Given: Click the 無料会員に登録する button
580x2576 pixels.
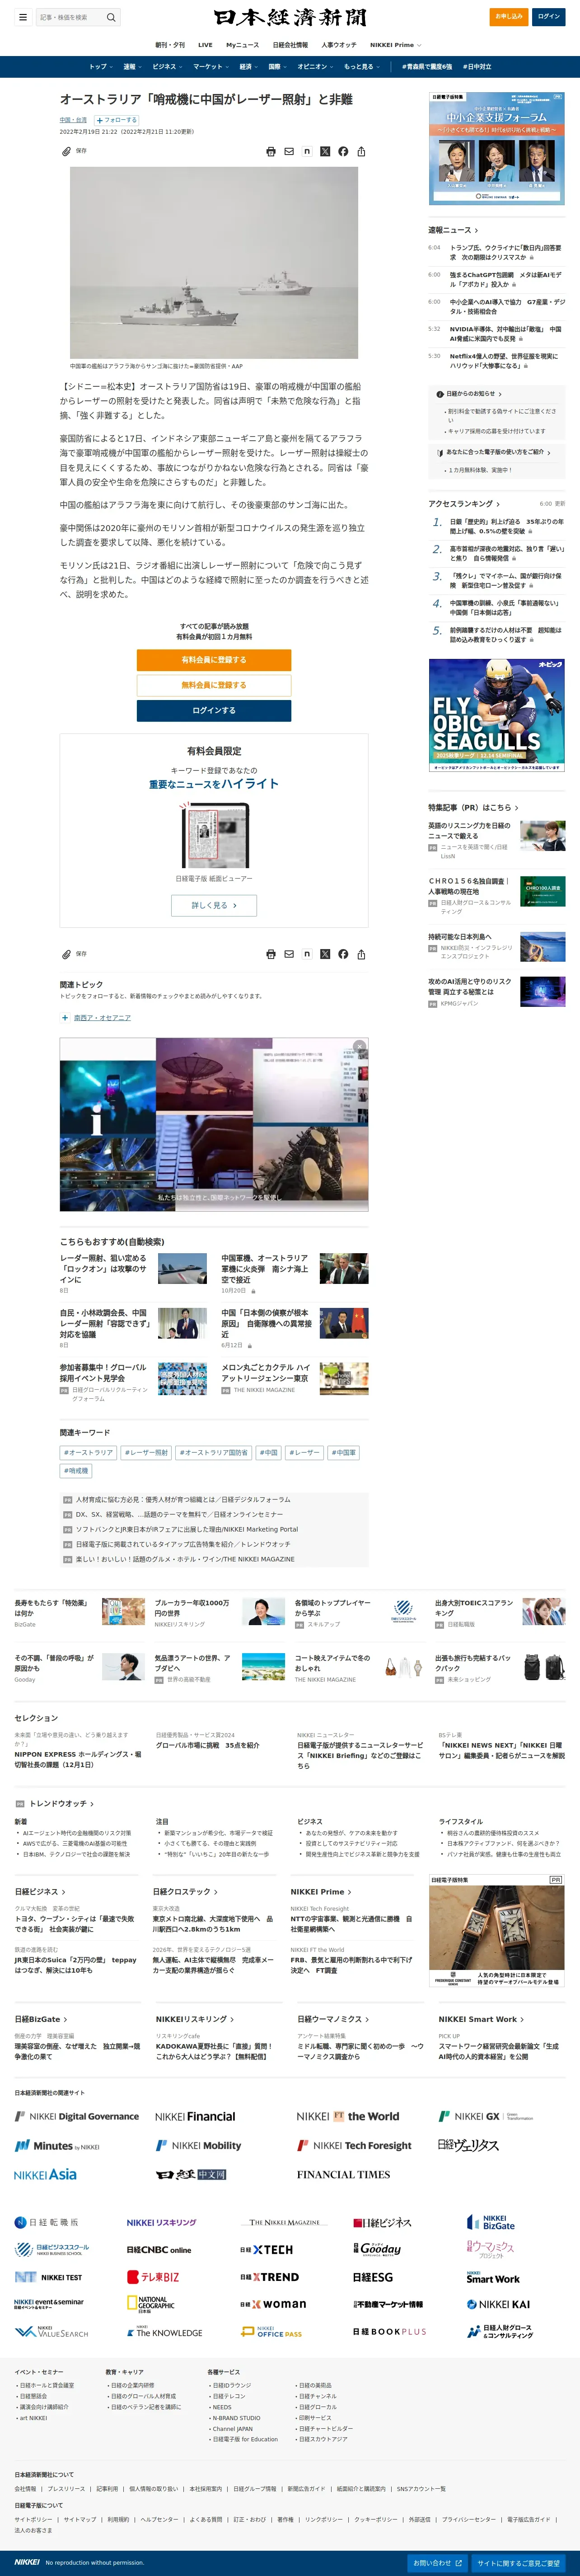Looking at the screenshot, I should click(214, 685).
